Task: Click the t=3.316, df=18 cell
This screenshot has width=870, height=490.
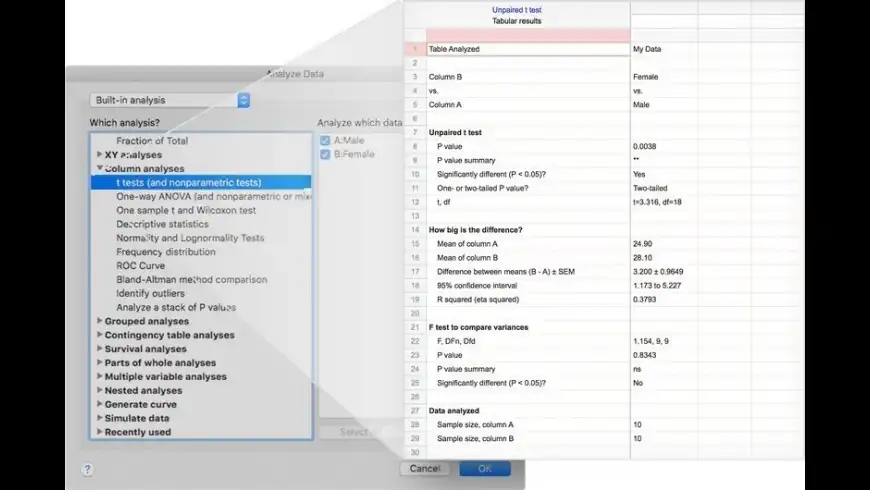Action: pyautogui.click(x=664, y=202)
